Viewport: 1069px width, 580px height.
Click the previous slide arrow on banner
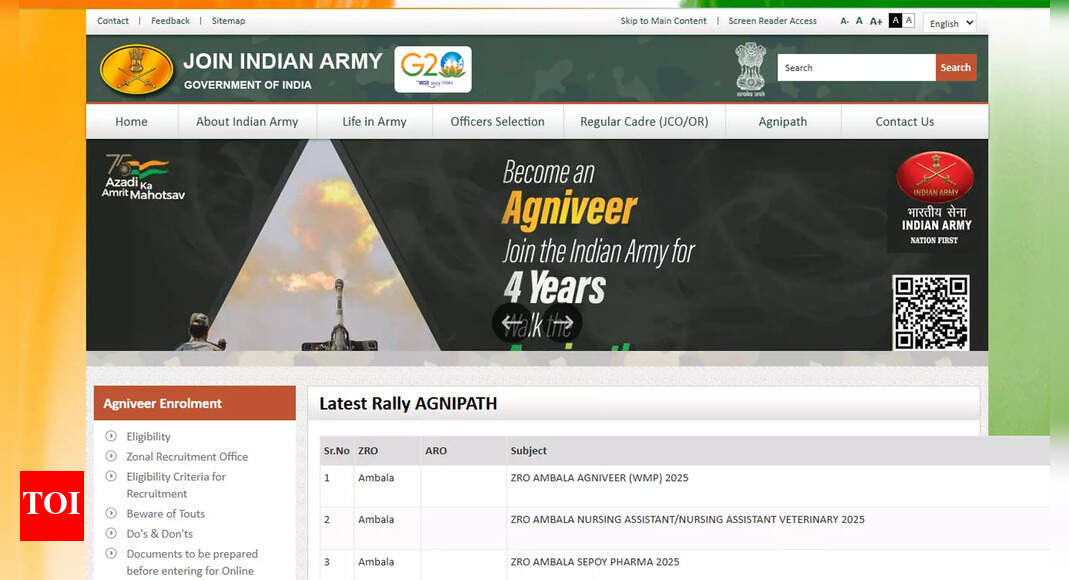tap(511, 323)
